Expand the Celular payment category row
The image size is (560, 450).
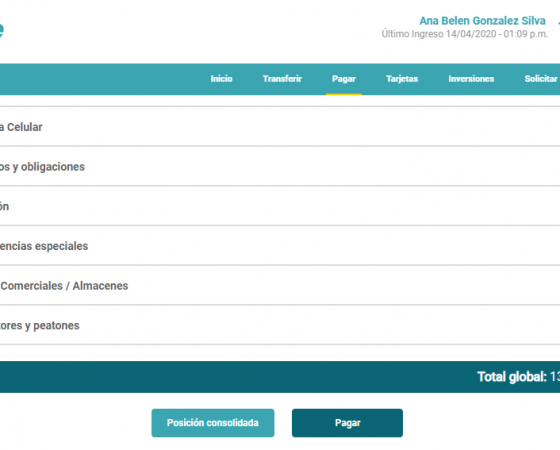pos(280,127)
